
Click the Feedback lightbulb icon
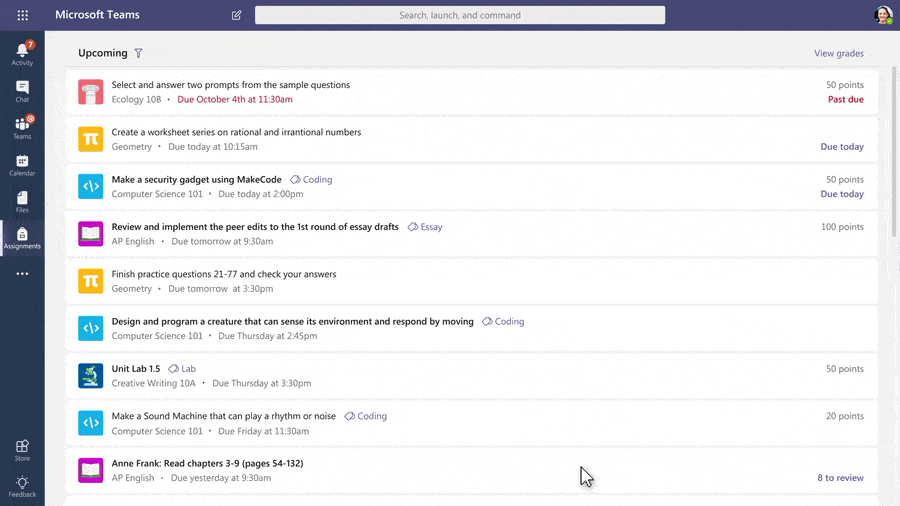point(22,486)
